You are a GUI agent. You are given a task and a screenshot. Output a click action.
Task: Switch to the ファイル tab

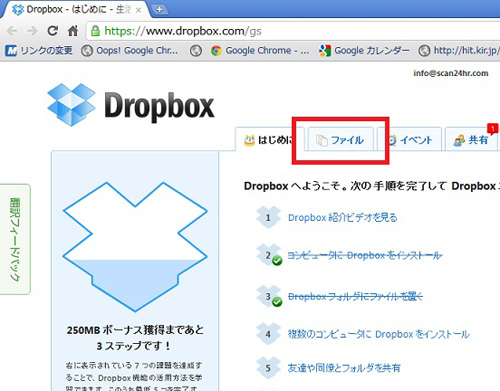click(x=340, y=140)
